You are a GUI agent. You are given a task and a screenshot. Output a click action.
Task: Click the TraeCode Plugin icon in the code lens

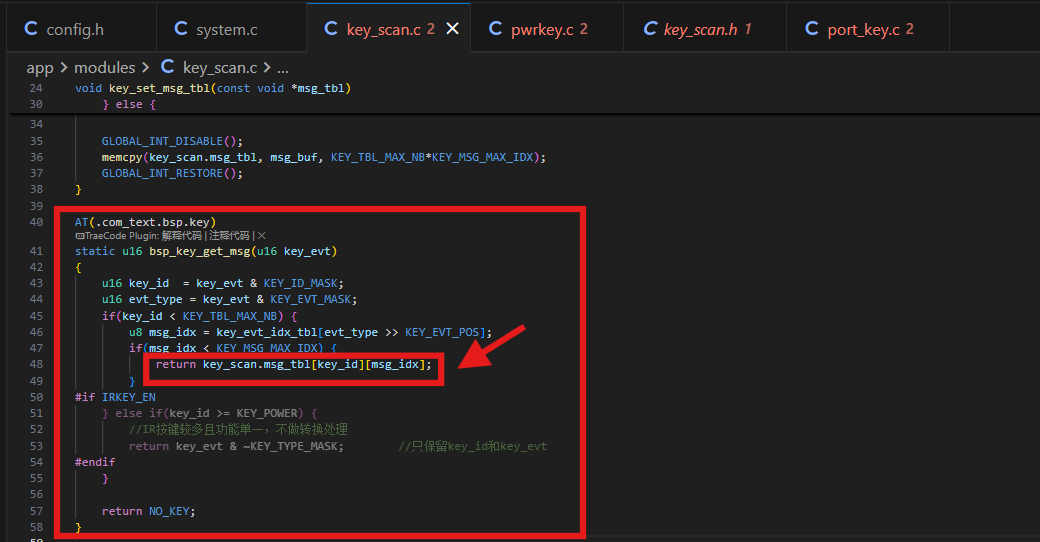click(x=79, y=236)
